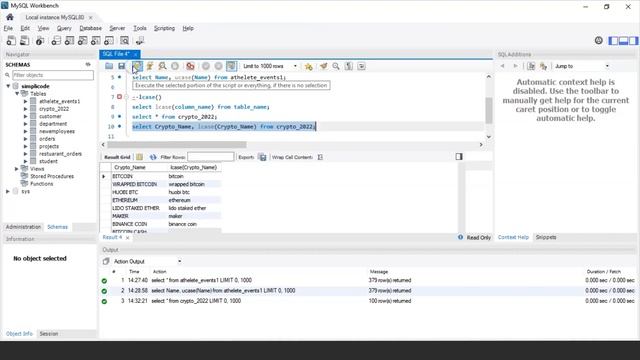Open preferences gear icon at top right
The image size is (640, 360).
tap(598, 40)
